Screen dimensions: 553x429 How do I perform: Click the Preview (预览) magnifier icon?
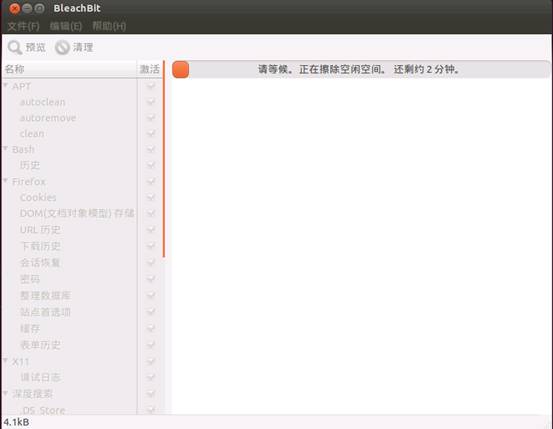tap(15, 47)
